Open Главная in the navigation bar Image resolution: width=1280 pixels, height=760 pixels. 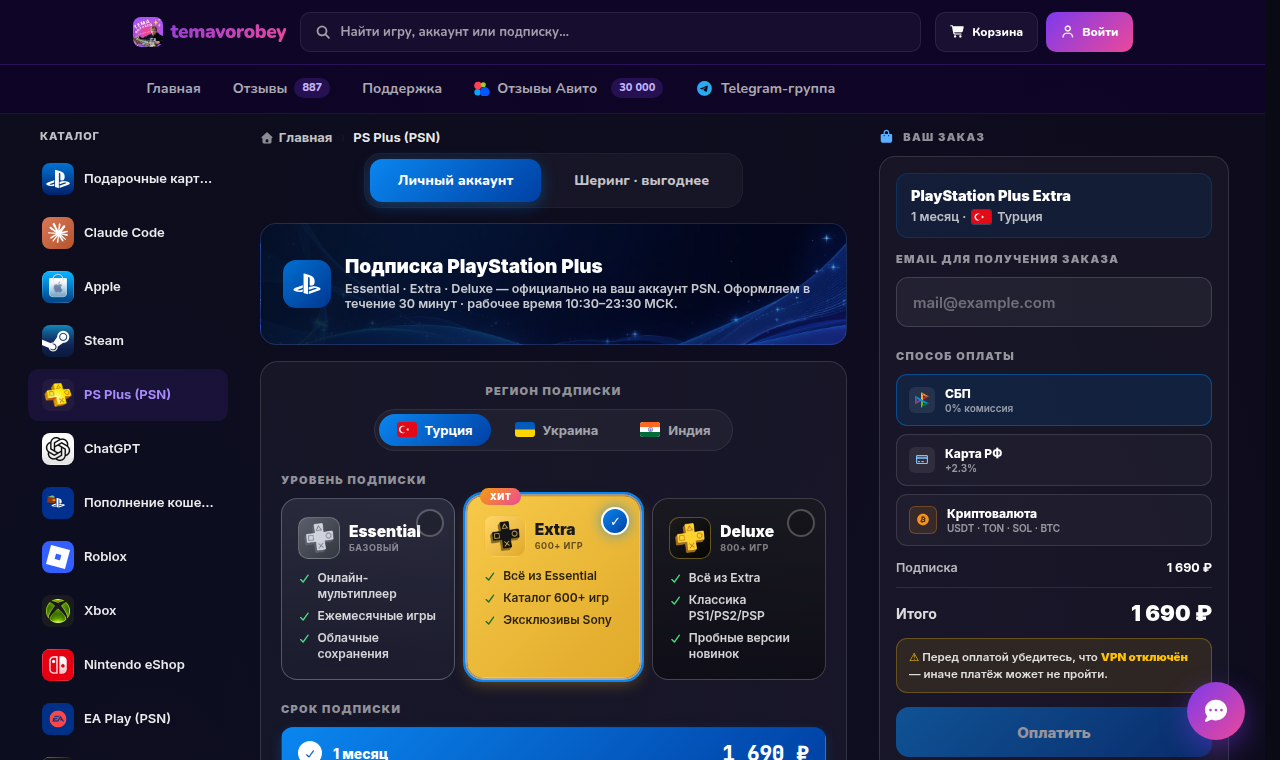174,89
